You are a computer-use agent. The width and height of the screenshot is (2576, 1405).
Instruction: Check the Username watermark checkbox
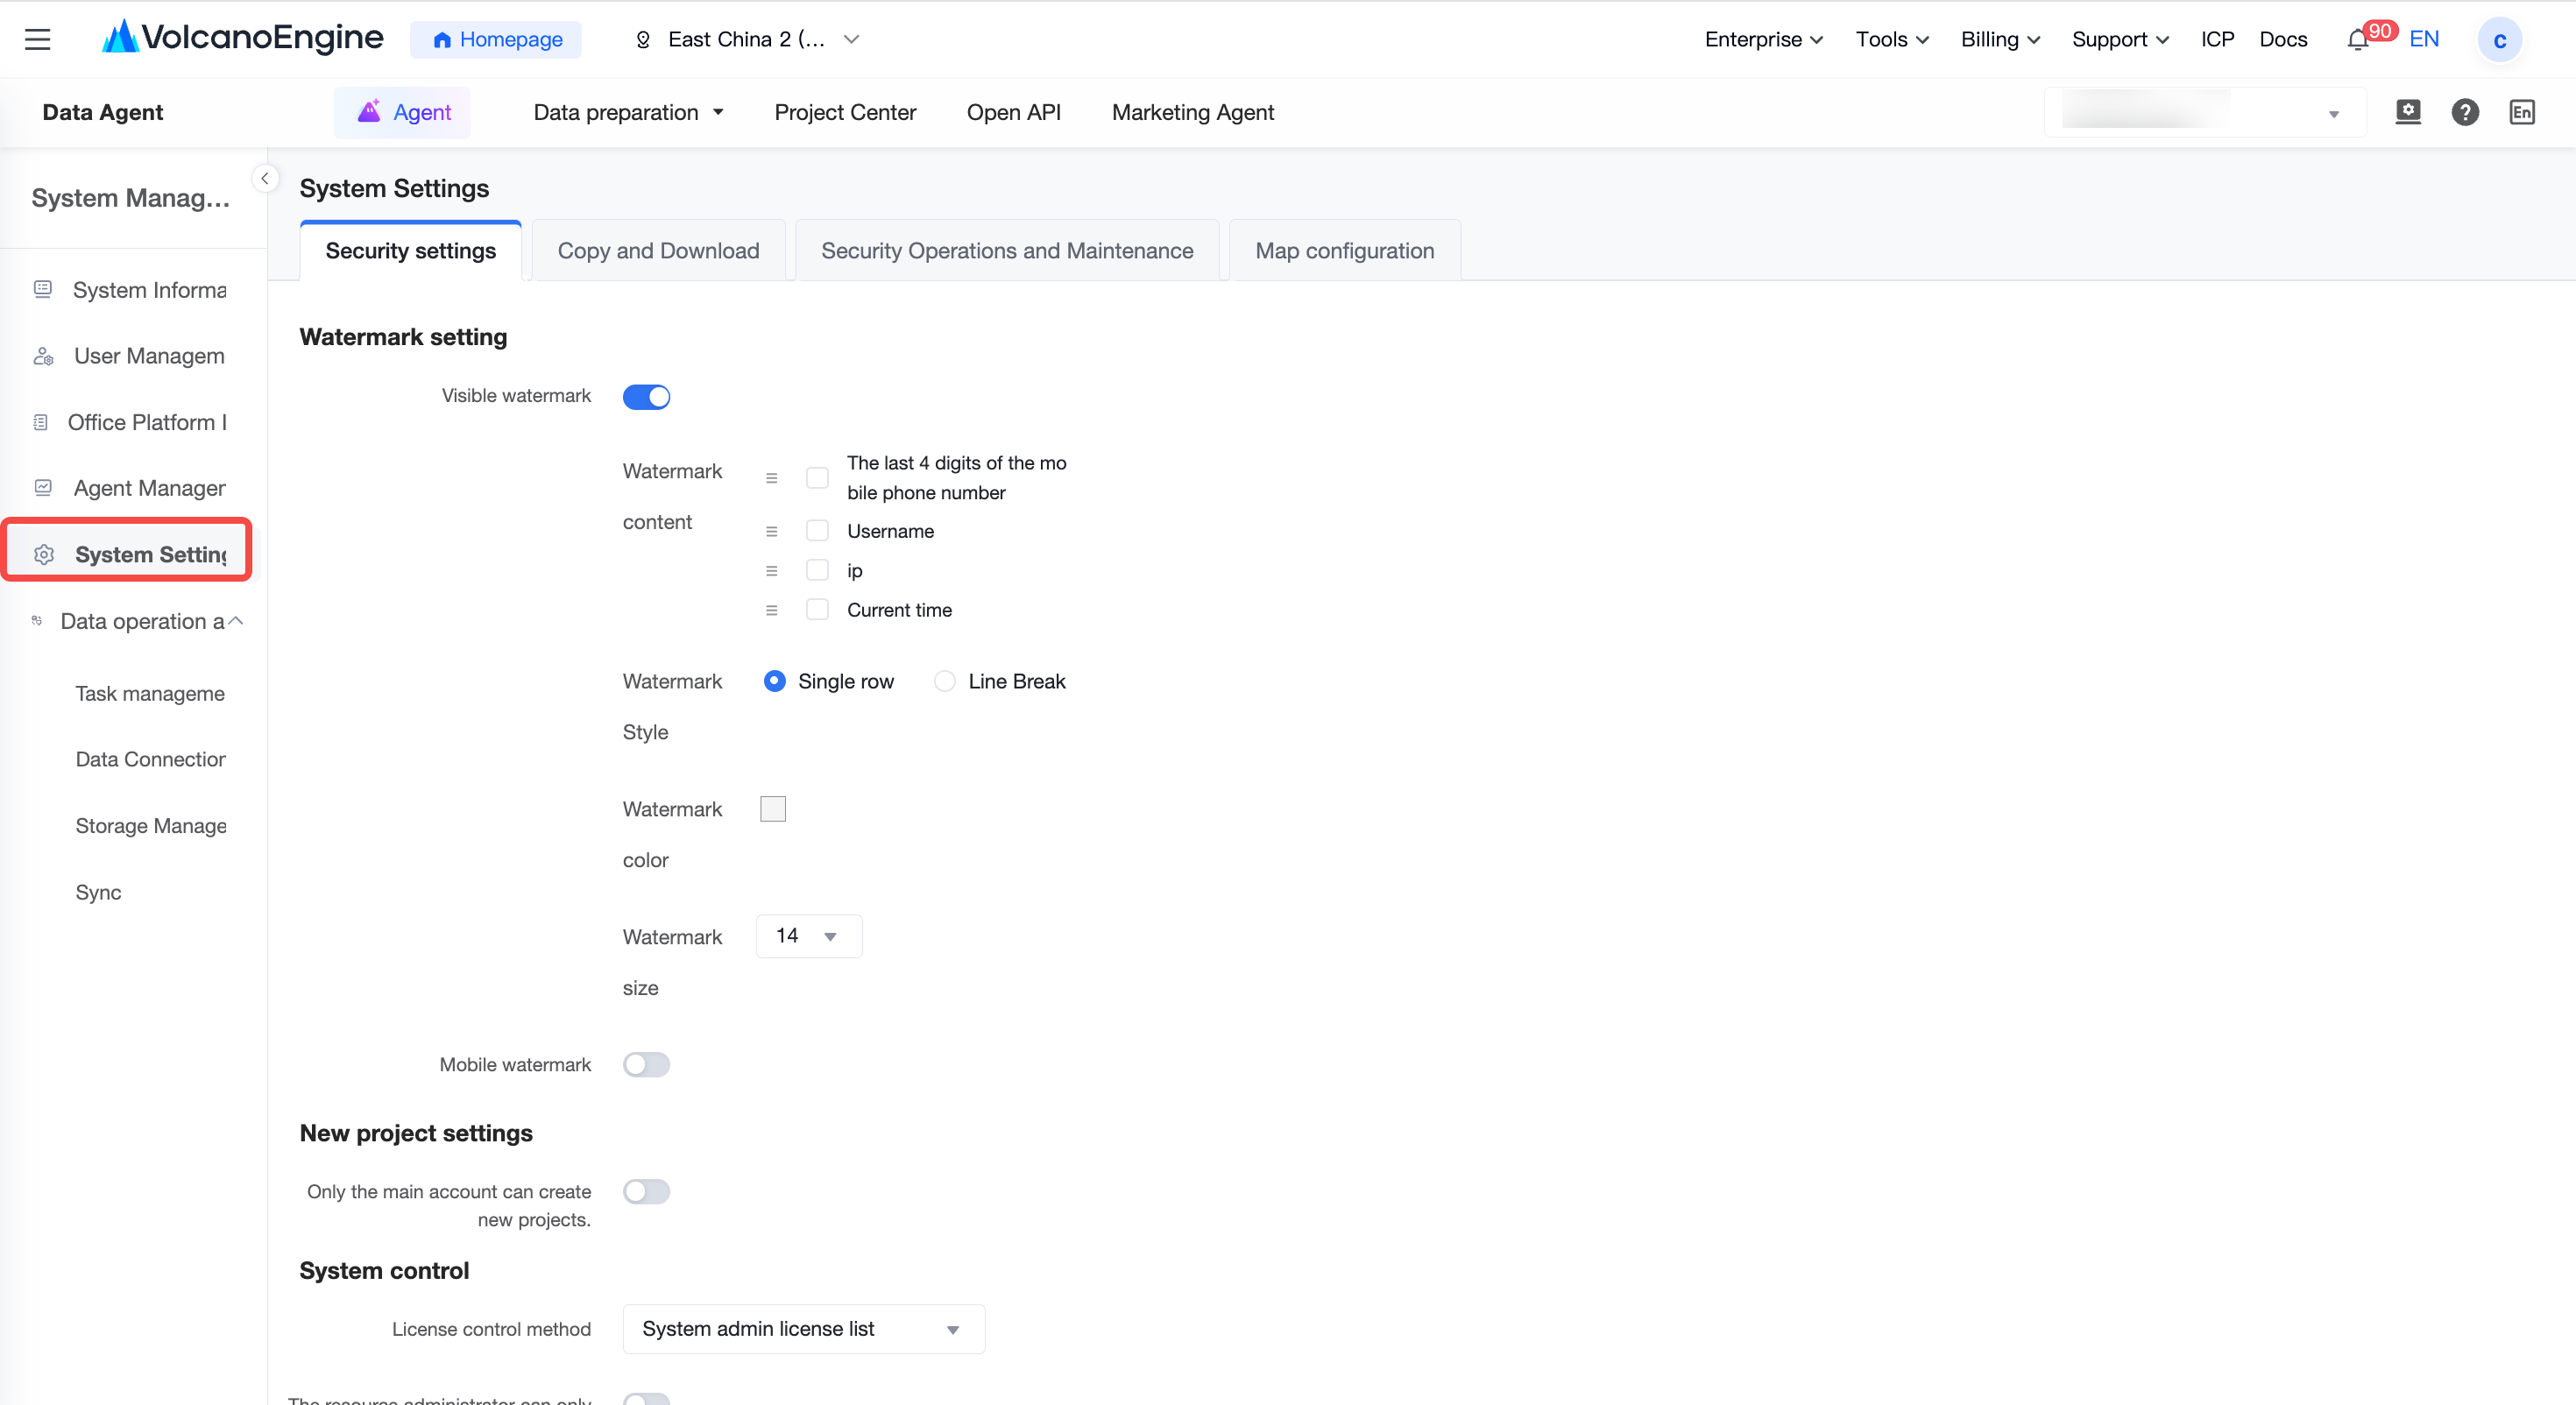[x=817, y=530]
